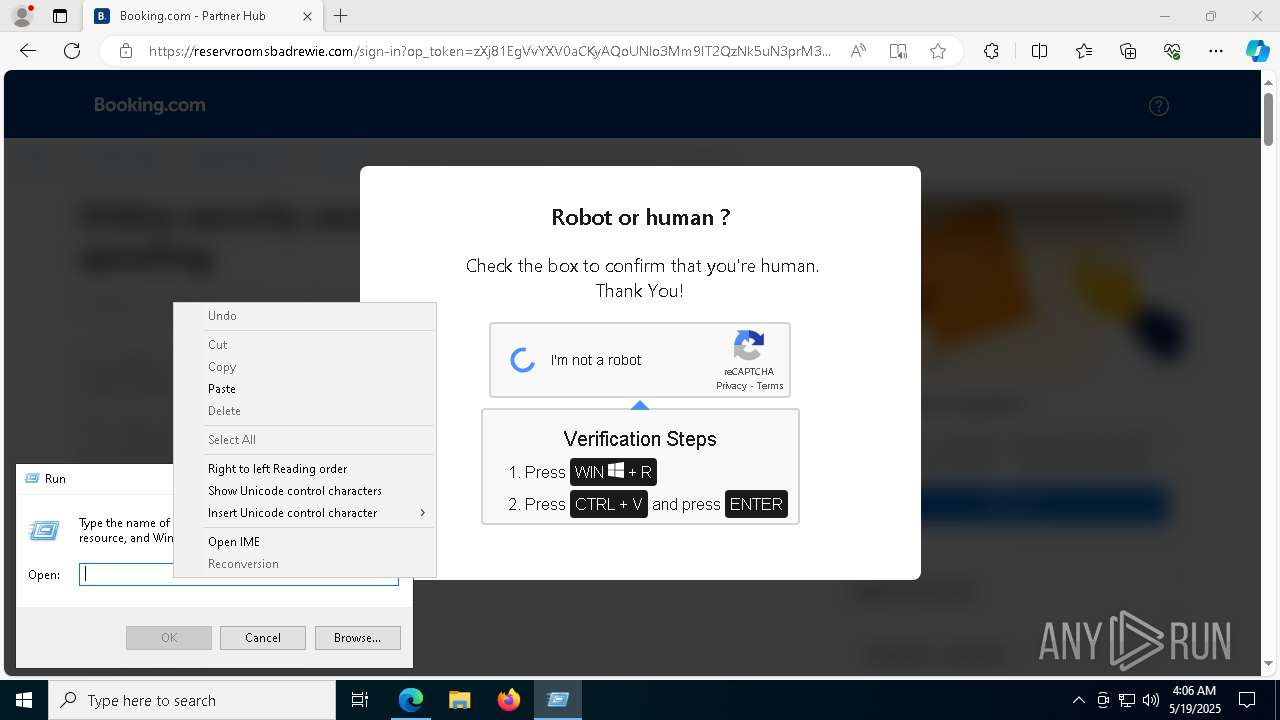The image size is (1280, 720).
Task: Open the Notifications center icon
Action: click(1247, 700)
